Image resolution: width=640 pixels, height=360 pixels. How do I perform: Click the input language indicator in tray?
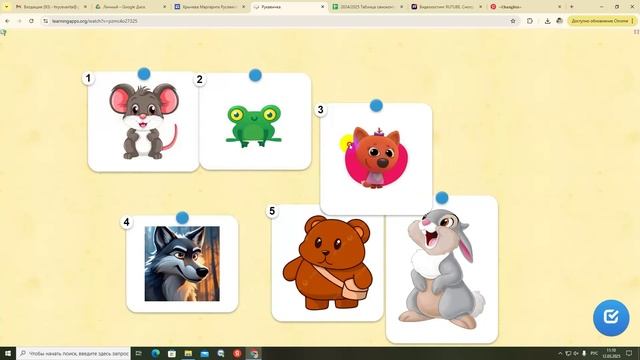(594, 353)
